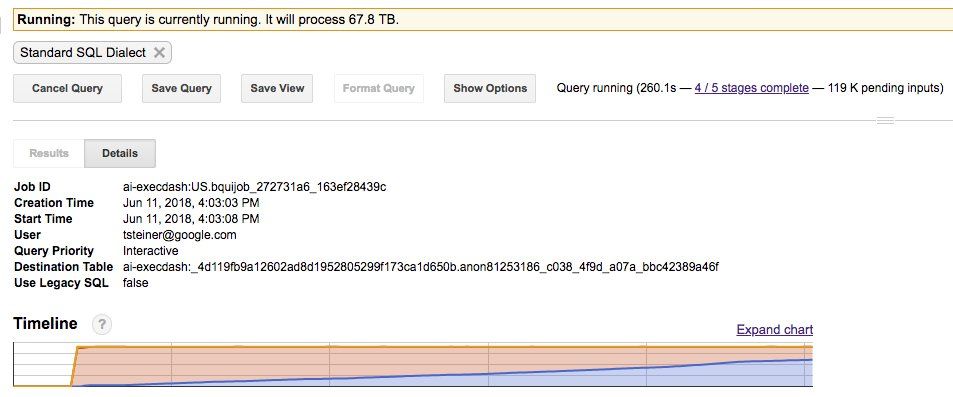
Task: Open the 4 / 5 stages complete link
Action: click(x=752, y=88)
